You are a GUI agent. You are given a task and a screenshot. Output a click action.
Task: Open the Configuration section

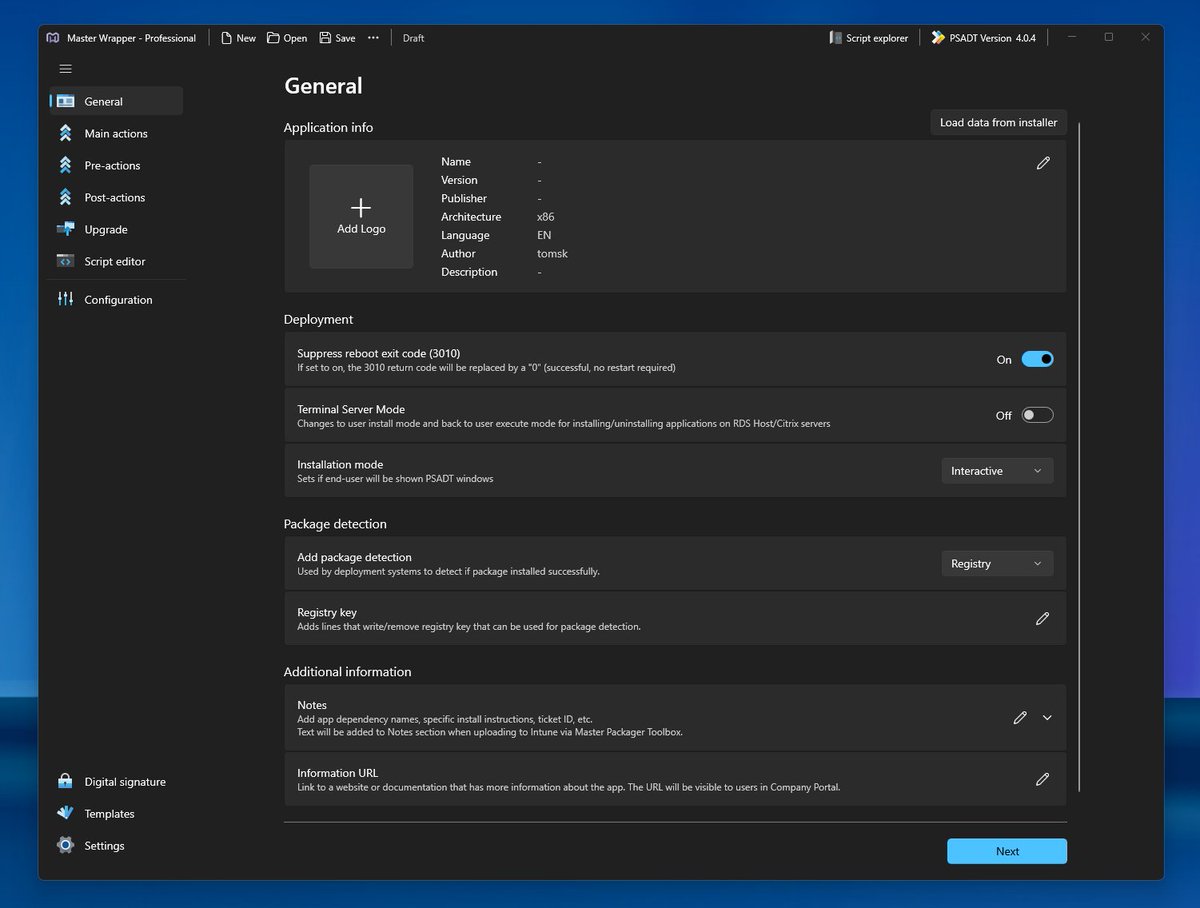coord(116,299)
